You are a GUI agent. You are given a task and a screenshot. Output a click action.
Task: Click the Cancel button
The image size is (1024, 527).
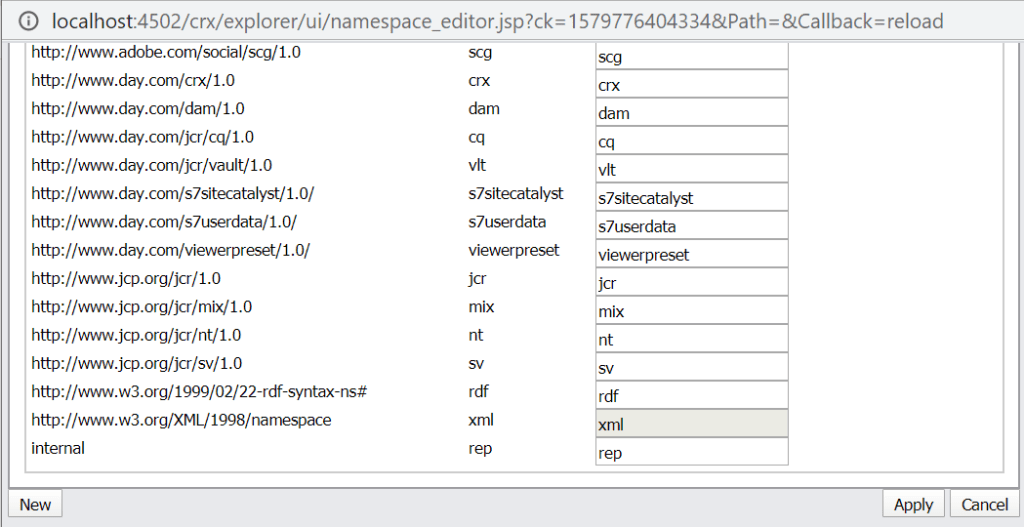(x=985, y=504)
